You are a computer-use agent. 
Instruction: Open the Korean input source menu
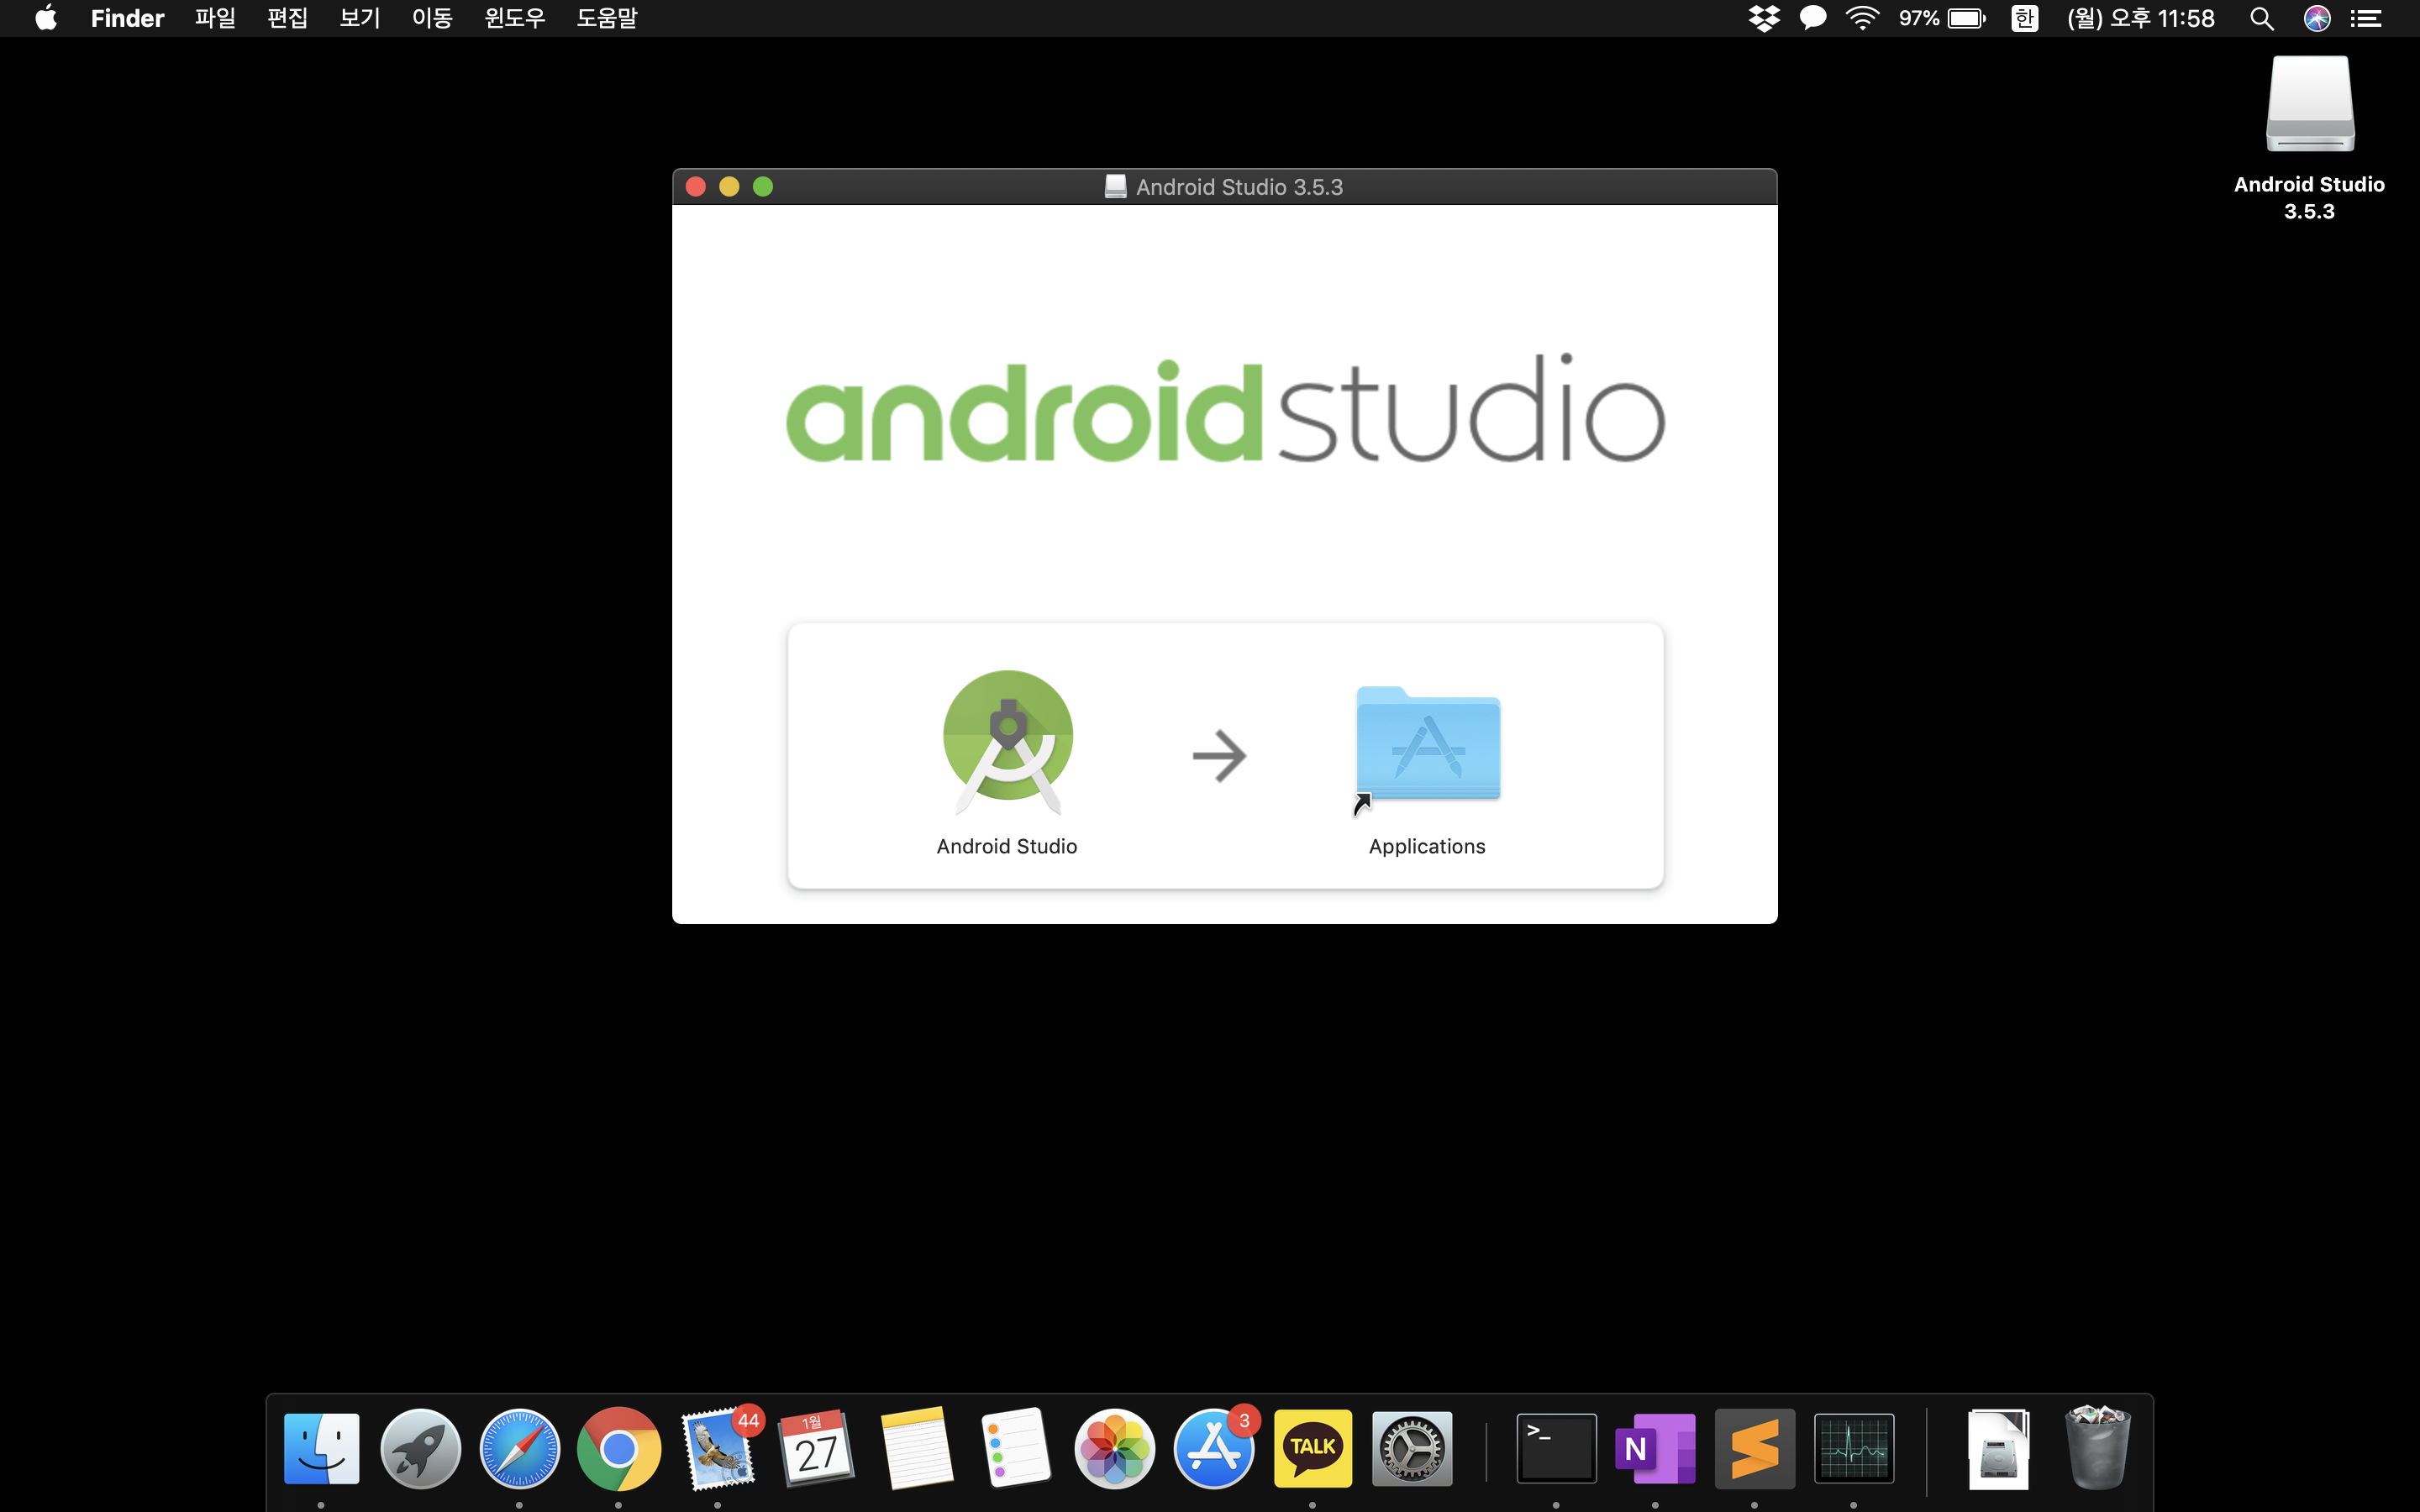click(x=2024, y=18)
